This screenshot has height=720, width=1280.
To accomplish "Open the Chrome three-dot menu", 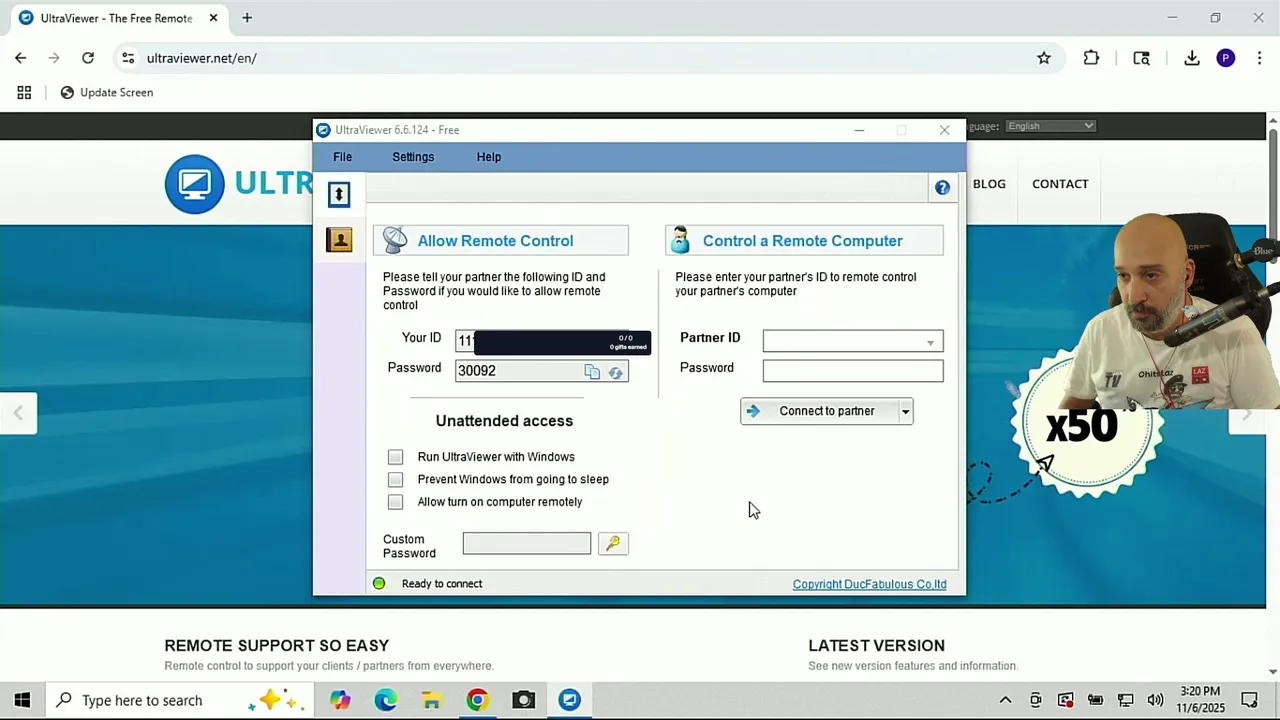I will pyautogui.click(x=1259, y=58).
